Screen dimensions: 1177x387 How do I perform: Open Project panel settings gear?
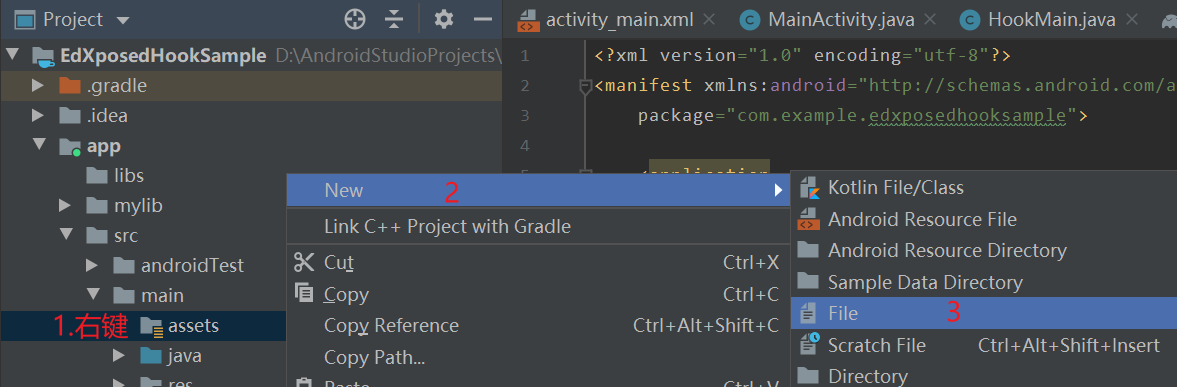click(444, 20)
